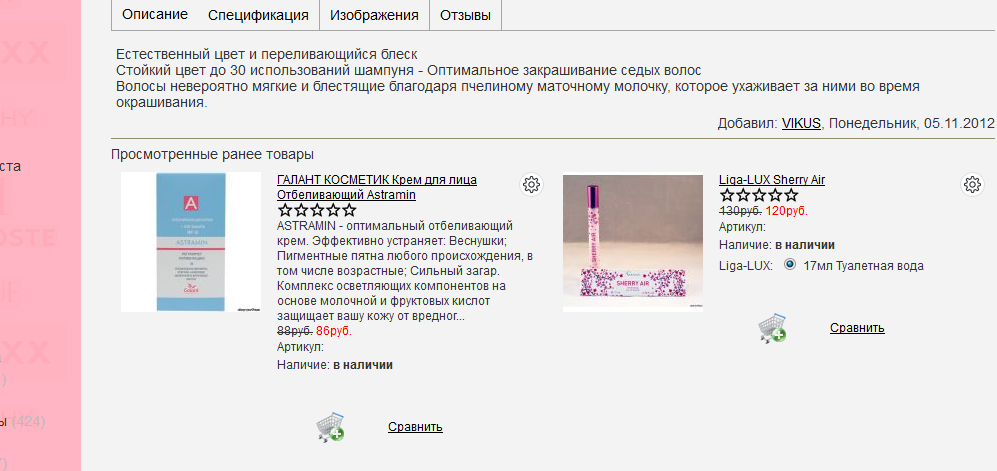Open VIKUS user profile link
997x471 pixels.
point(801,123)
